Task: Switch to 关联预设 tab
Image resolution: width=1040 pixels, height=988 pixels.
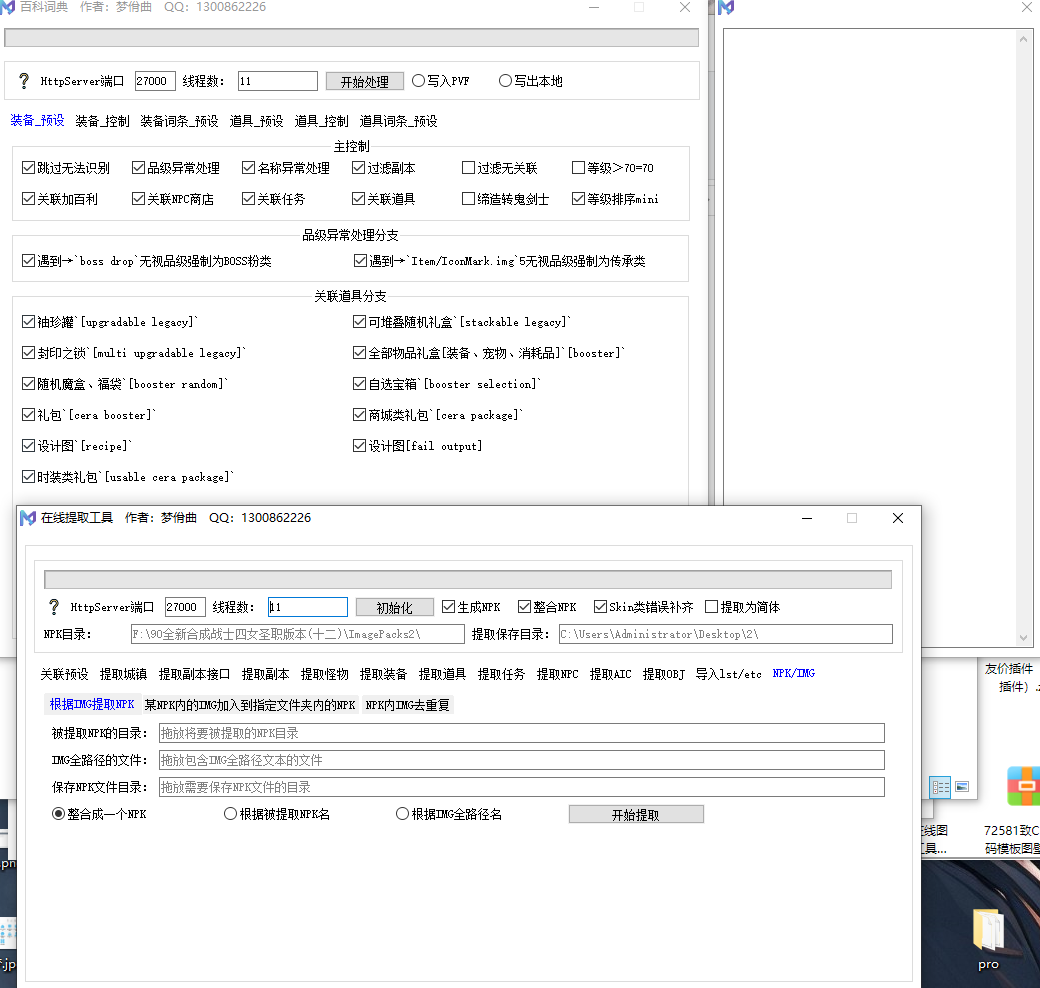Action: (x=64, y=674)
